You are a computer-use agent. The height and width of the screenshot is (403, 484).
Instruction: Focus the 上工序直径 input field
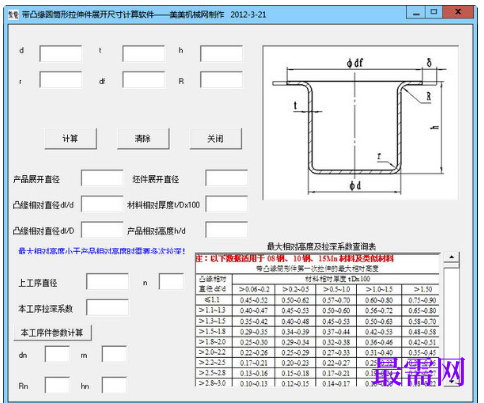click(x=107, y=282)
